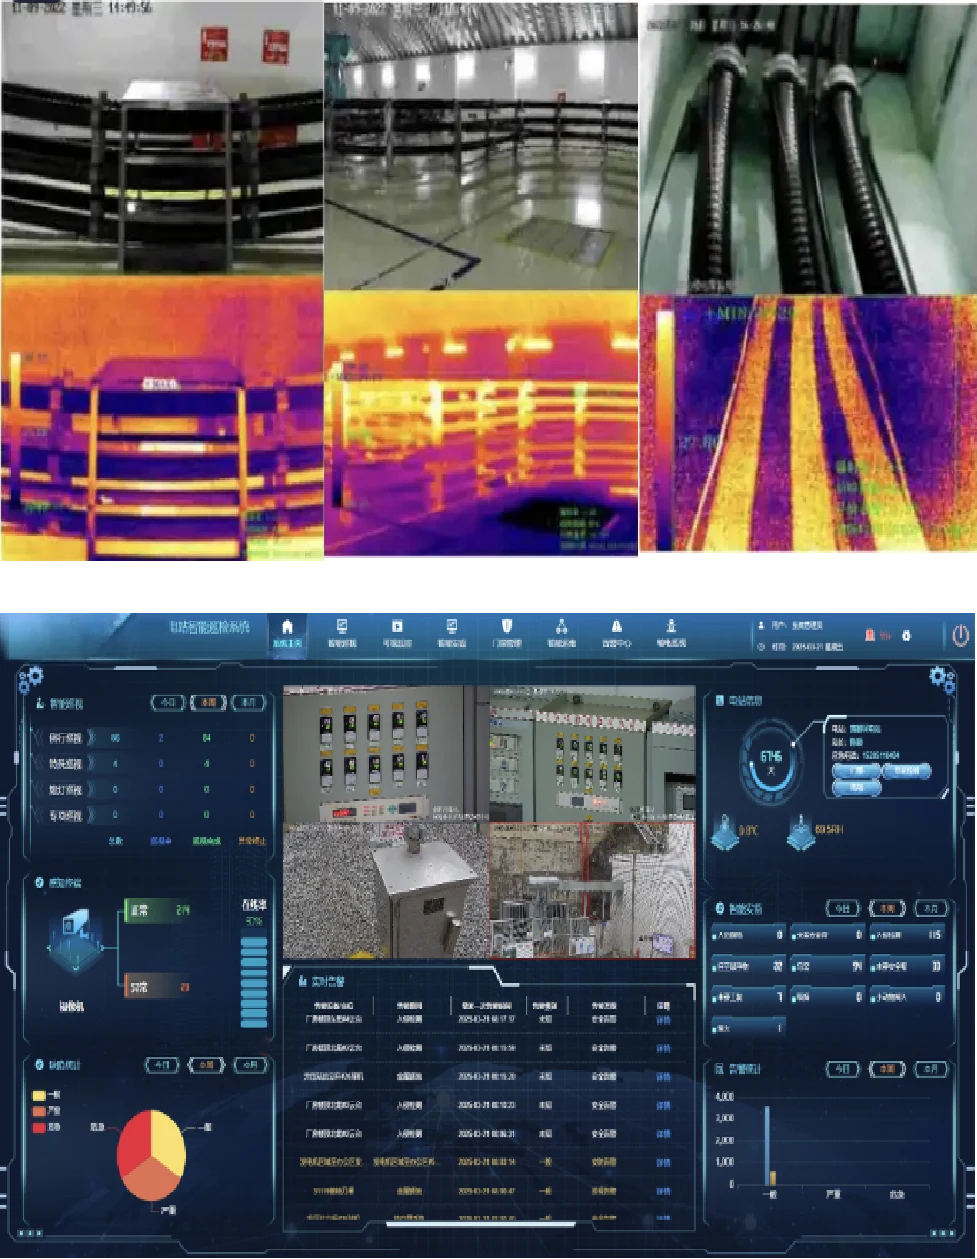Click the red legend swatch in pie panel
977x1259 pixels.
coord(39,1128)
